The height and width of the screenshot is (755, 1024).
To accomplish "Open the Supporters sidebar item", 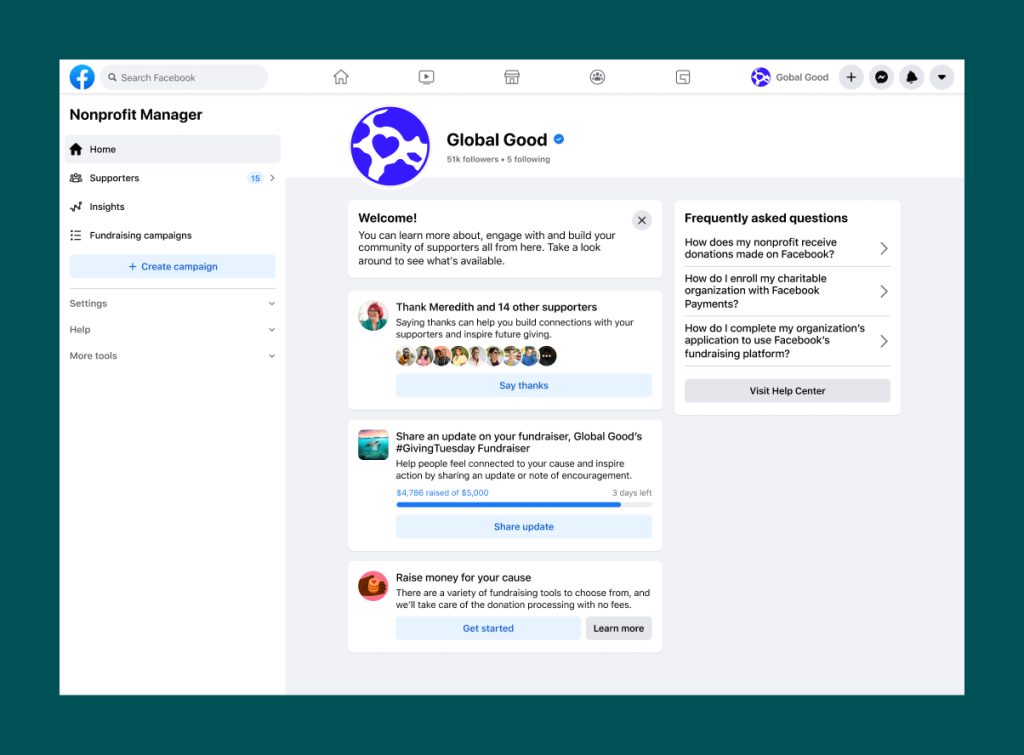I will point(114,178).
